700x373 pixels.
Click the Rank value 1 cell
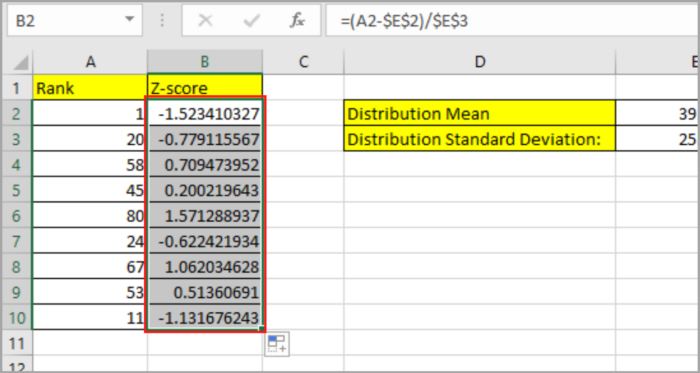coord(90,113)
